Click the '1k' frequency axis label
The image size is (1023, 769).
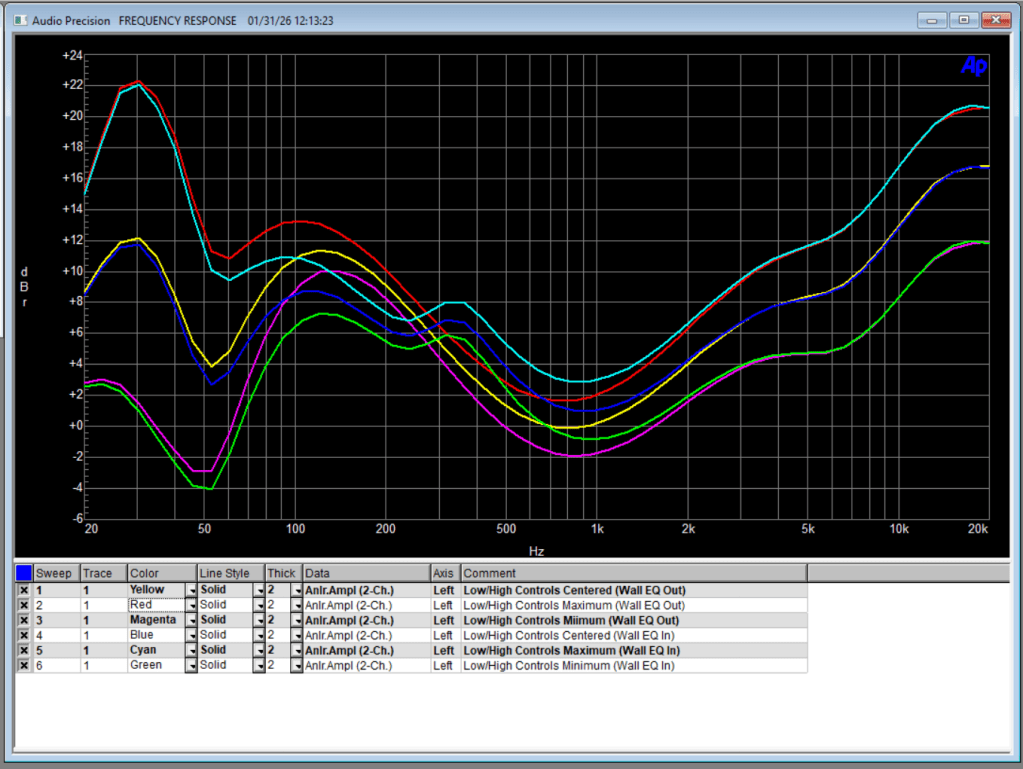point(597,529)
